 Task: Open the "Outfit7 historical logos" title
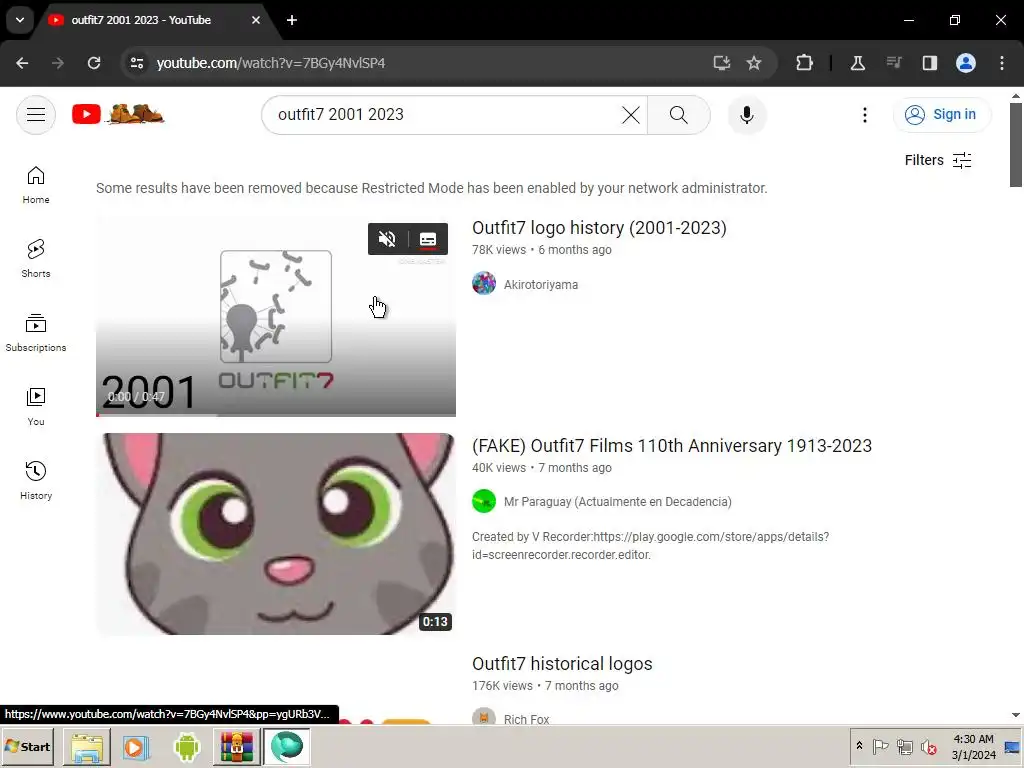562,664
